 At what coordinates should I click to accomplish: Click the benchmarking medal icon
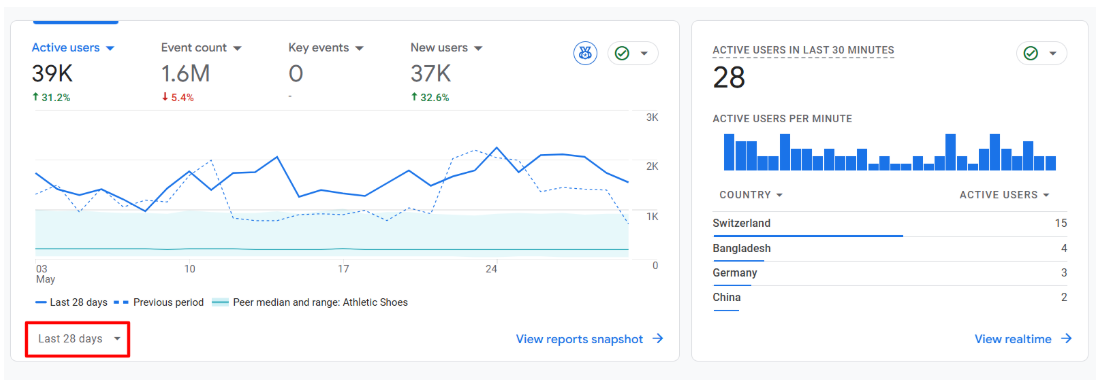tap(585, 54)
